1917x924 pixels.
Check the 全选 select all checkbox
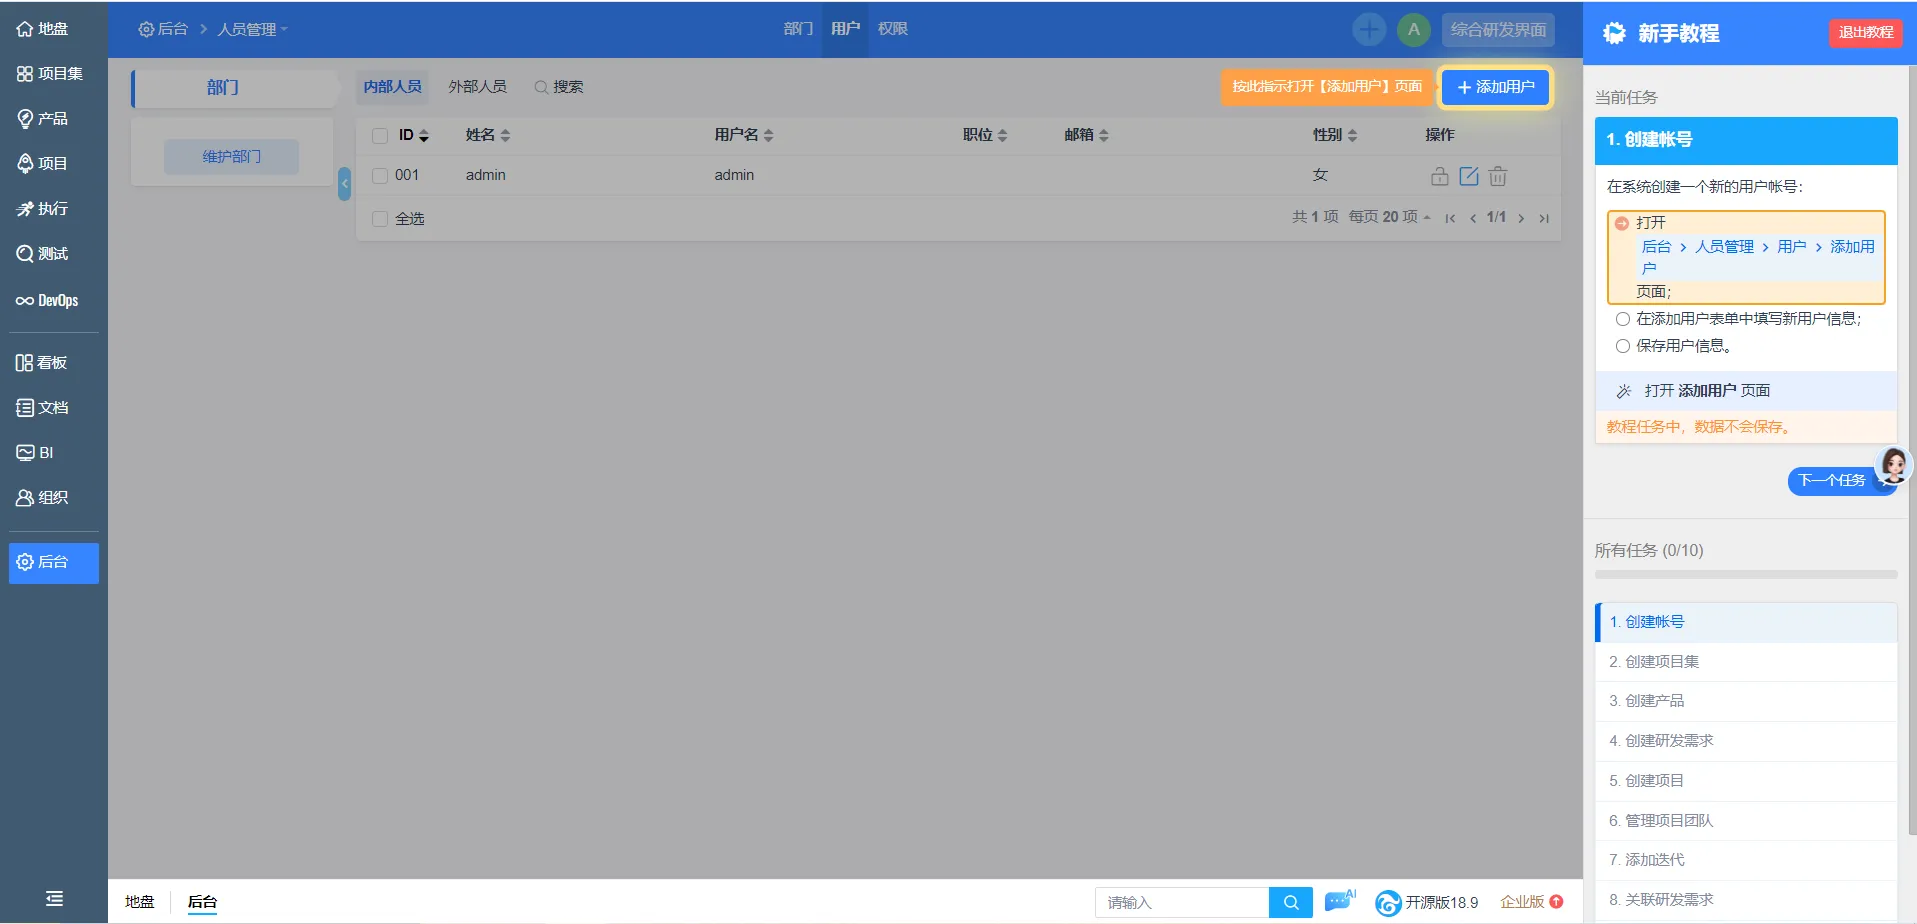click(x=380, y=219)
